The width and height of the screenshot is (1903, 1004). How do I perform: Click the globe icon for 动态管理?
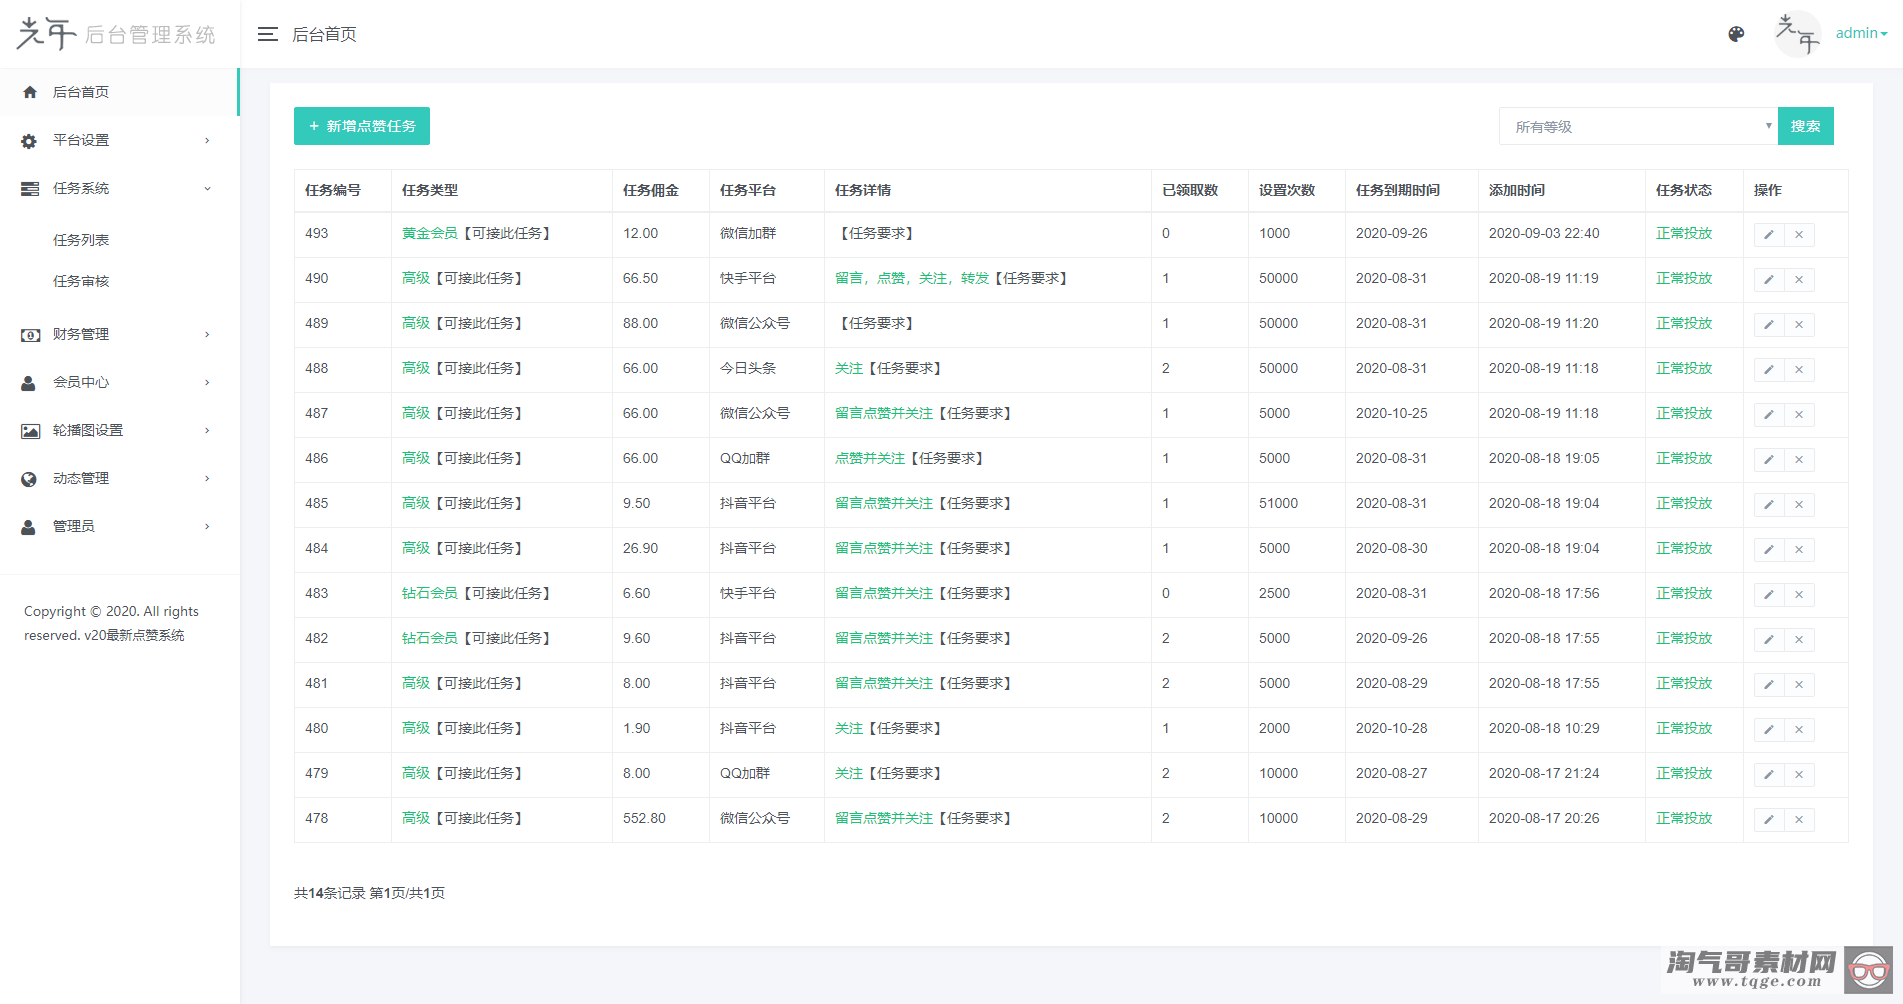[x=29, y=479]
